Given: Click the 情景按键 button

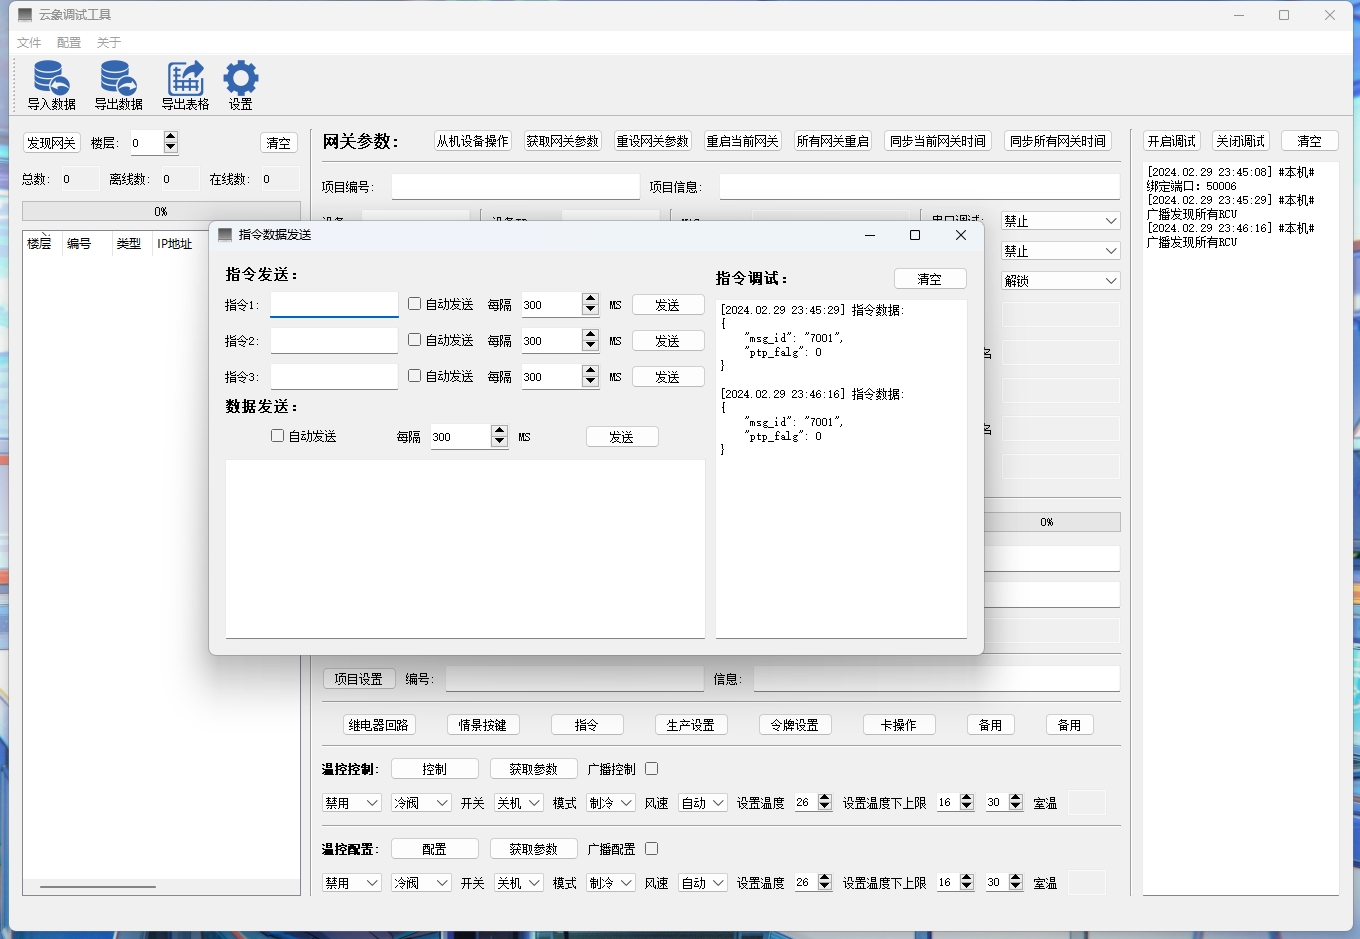Looking at the screenshot, I should (x=483, y=725).
